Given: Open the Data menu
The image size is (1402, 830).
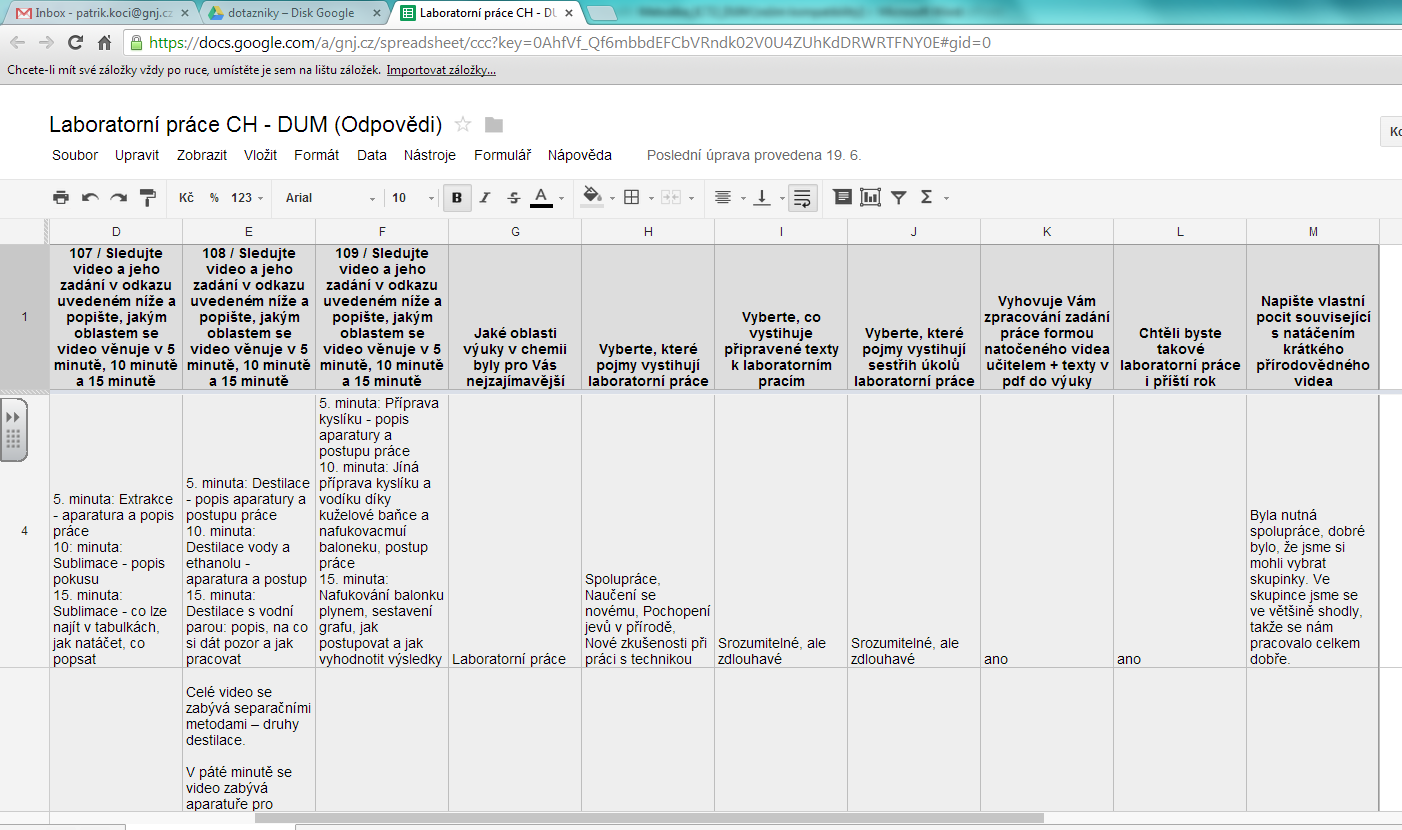Looking at the screenshot, I should click(372, 155).
